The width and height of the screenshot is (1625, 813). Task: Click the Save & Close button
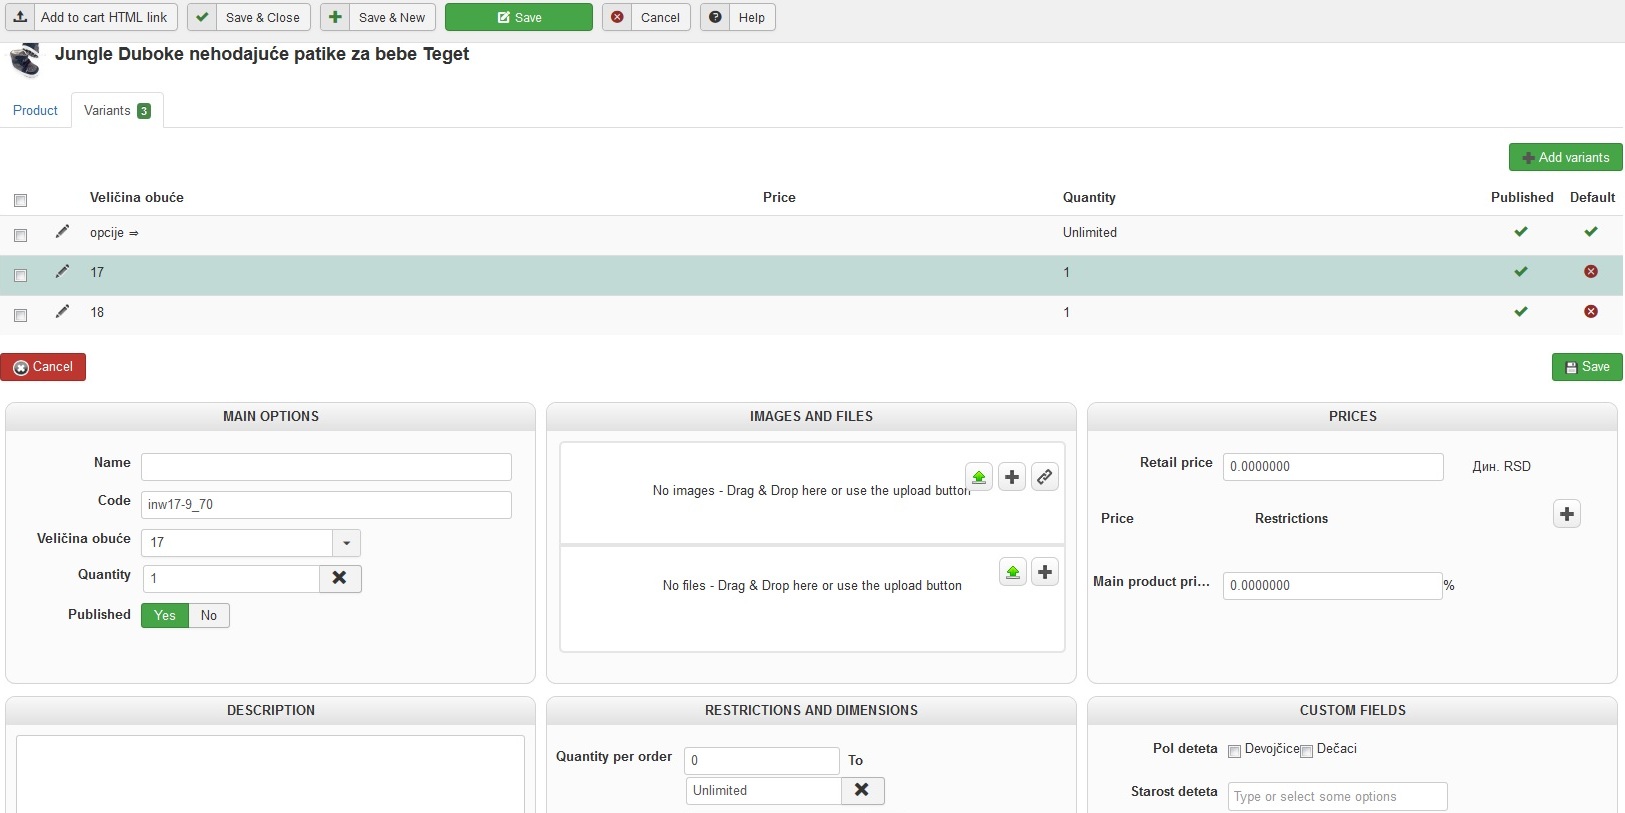(249, 17)
